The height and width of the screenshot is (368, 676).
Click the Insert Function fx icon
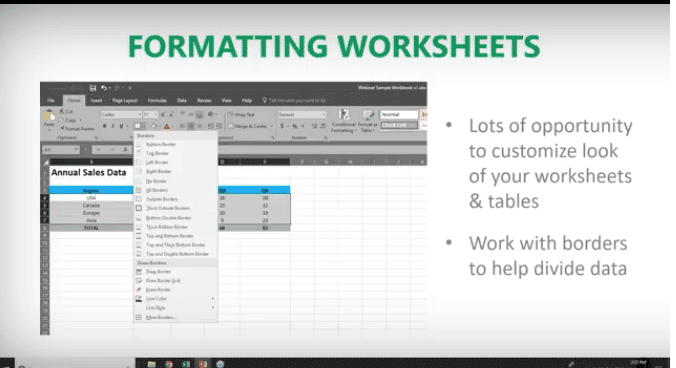[x=125, y=150]
